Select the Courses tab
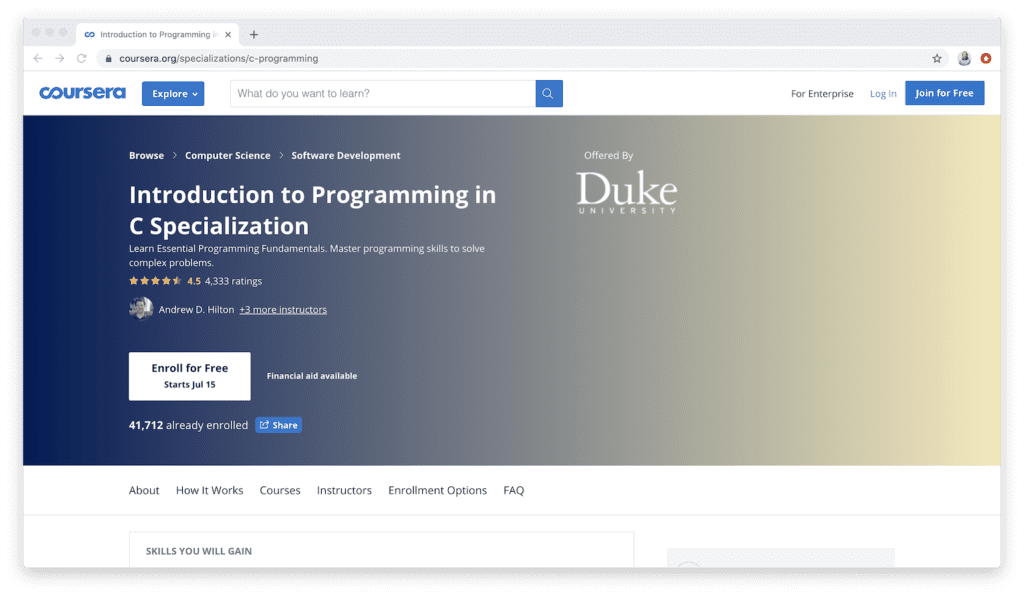 [280, 490]
